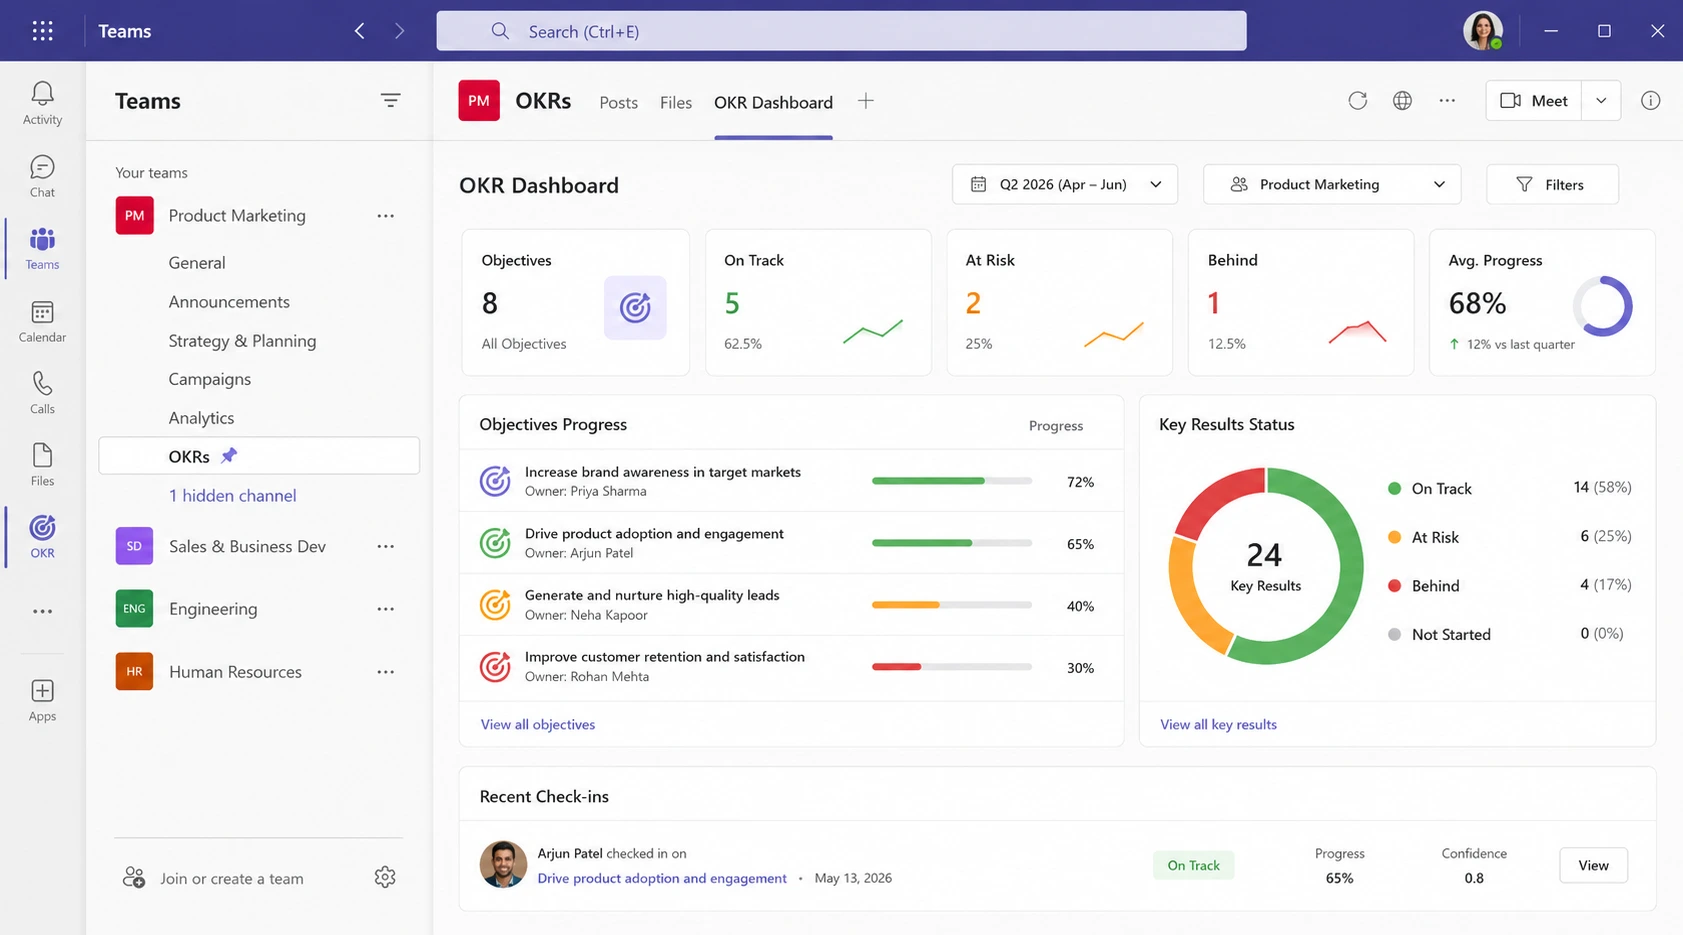The image size is (1683, 935).
Task: Expand the Engineering team
Action: click(213, 609)
